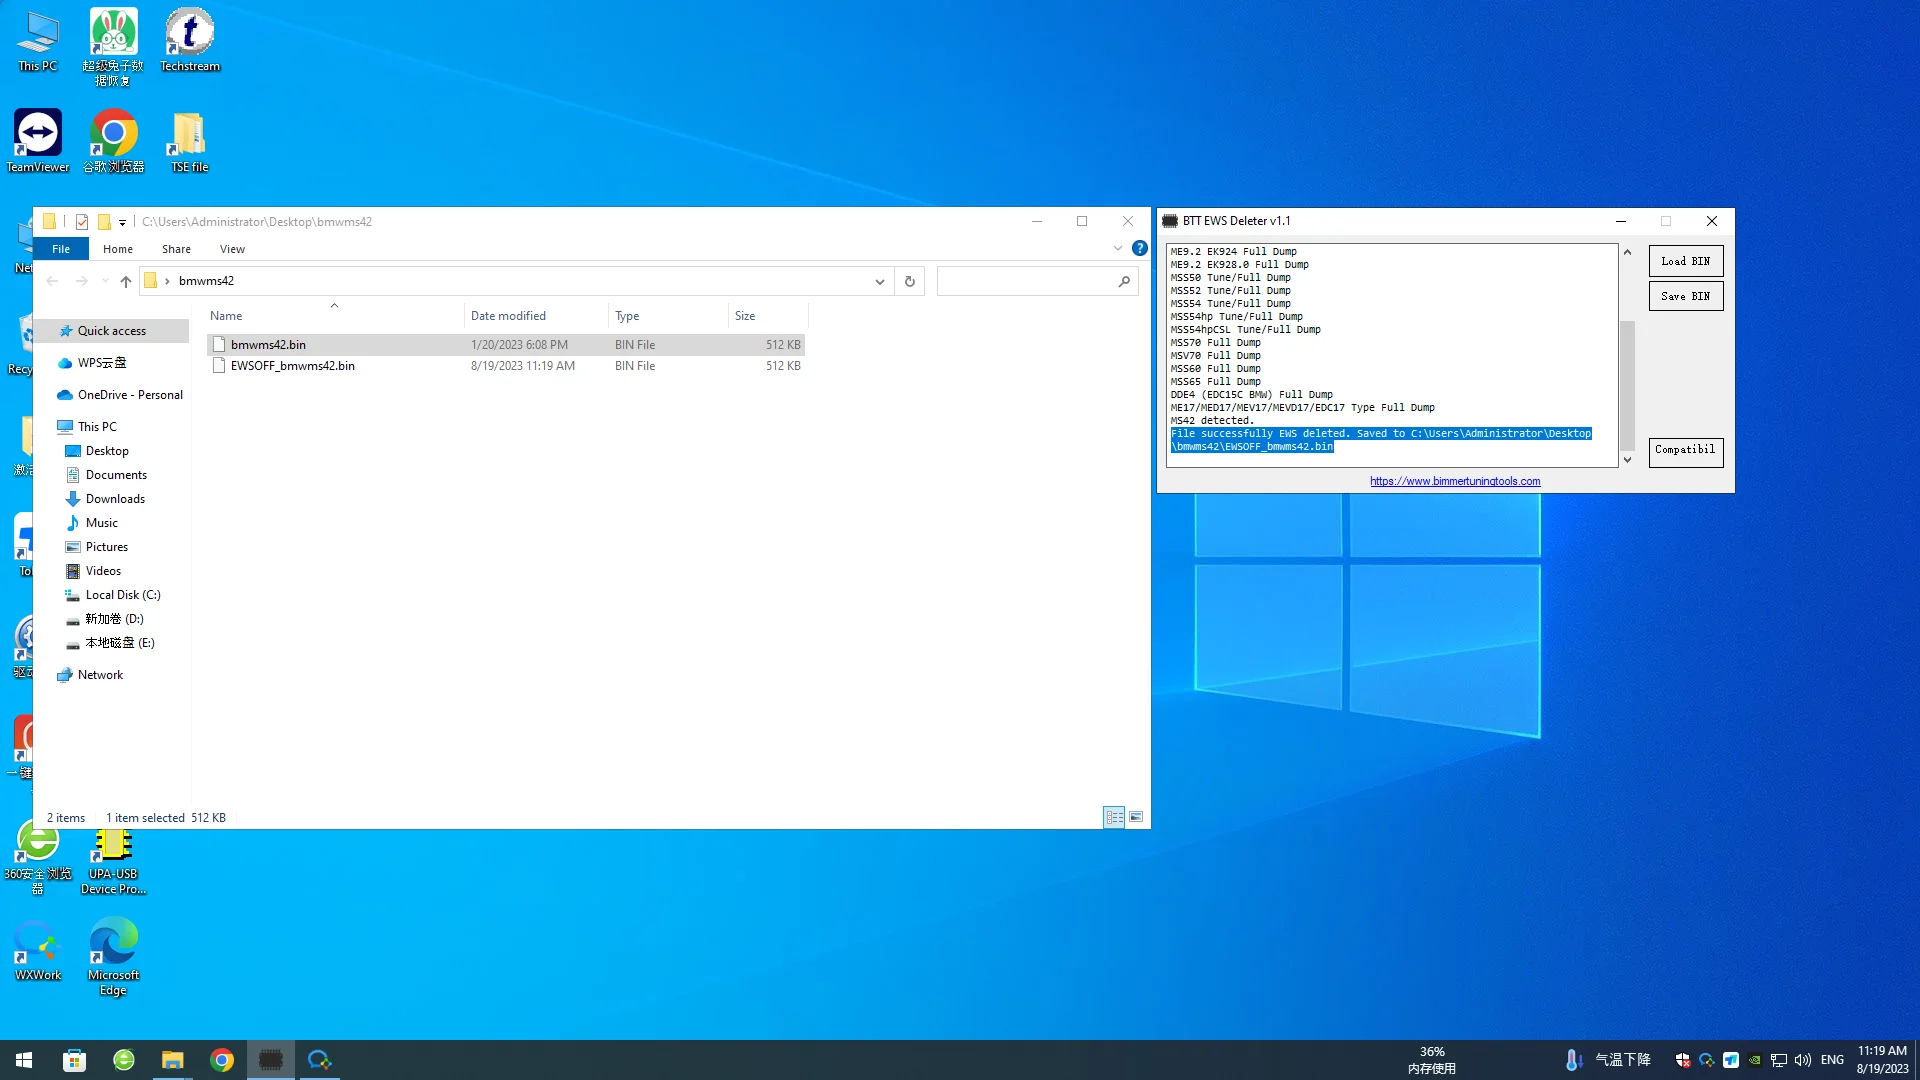Screen dimensions: 1920x1080
Task: Click the Quick access section in sidebar
Action: coord(111,330)
